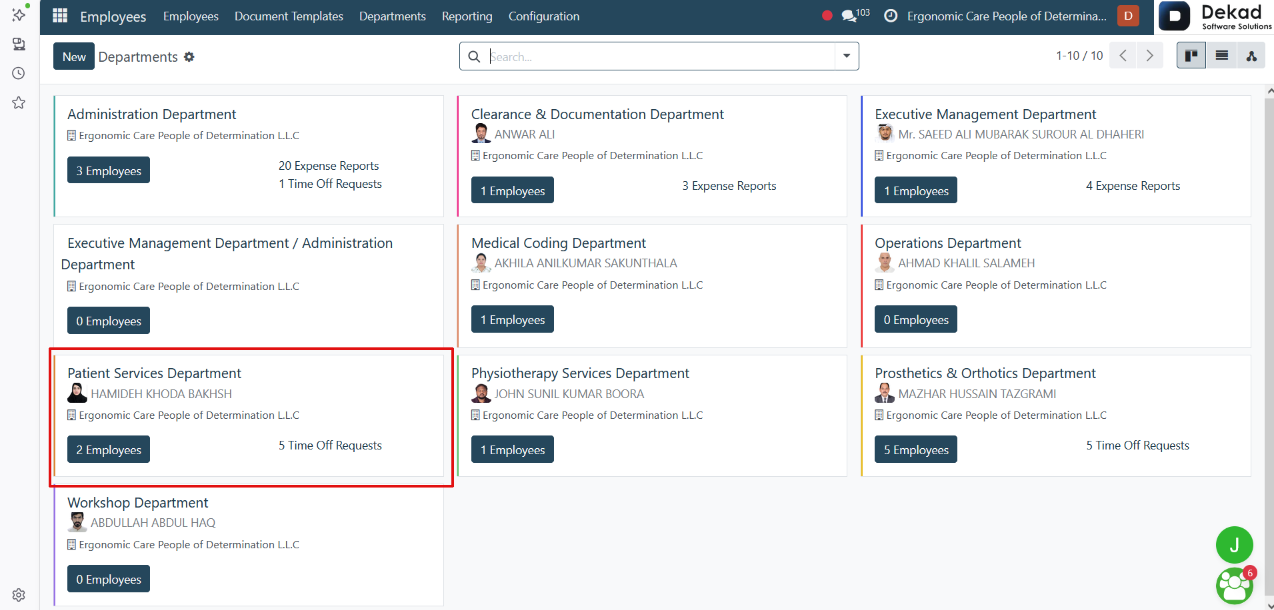The height and width of the screenshot is (610, 1274).
Task: Click MAZHAR HUSSAIN TAZGRAMI's avatar
Action: click(x=885, y=394)
